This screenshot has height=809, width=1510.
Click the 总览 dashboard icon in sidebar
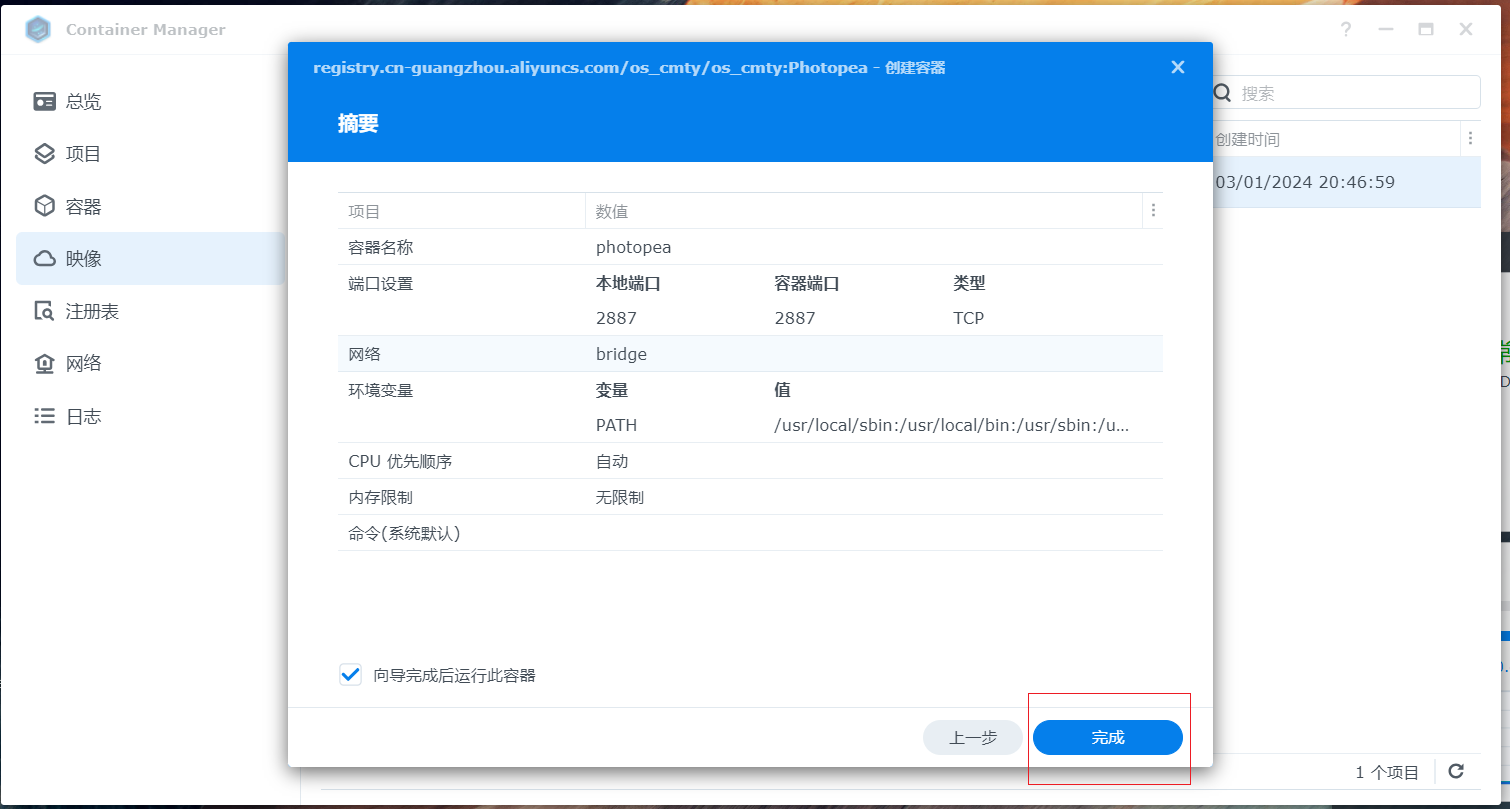click(44, 102)
